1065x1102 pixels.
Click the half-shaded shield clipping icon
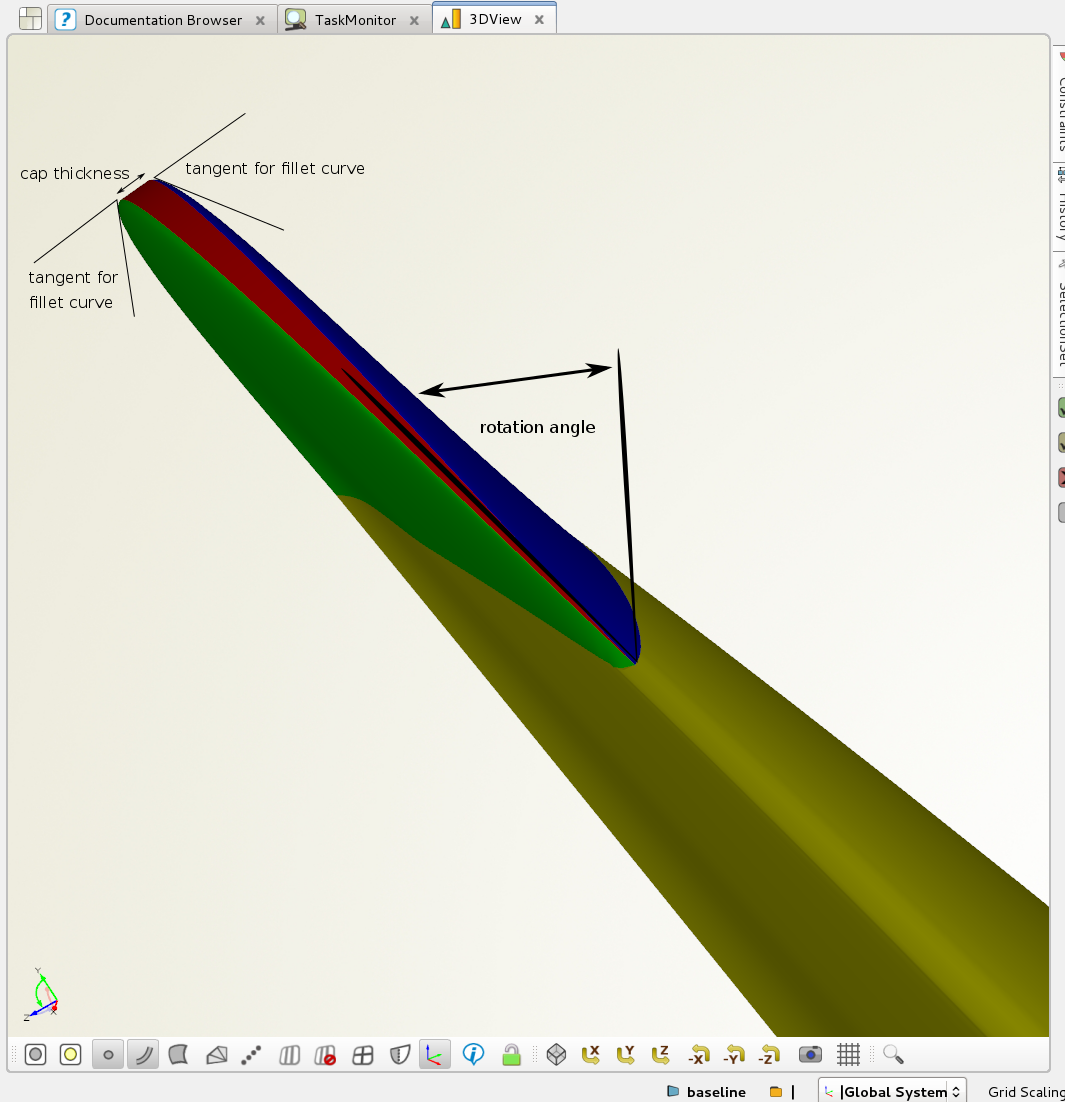[x=400, y=1055]
